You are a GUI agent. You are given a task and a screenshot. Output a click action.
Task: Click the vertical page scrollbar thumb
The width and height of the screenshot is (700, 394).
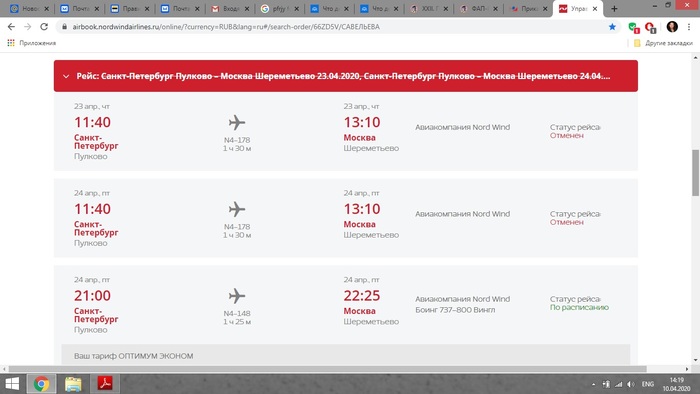pyautogui.click(x=696, y=173)
